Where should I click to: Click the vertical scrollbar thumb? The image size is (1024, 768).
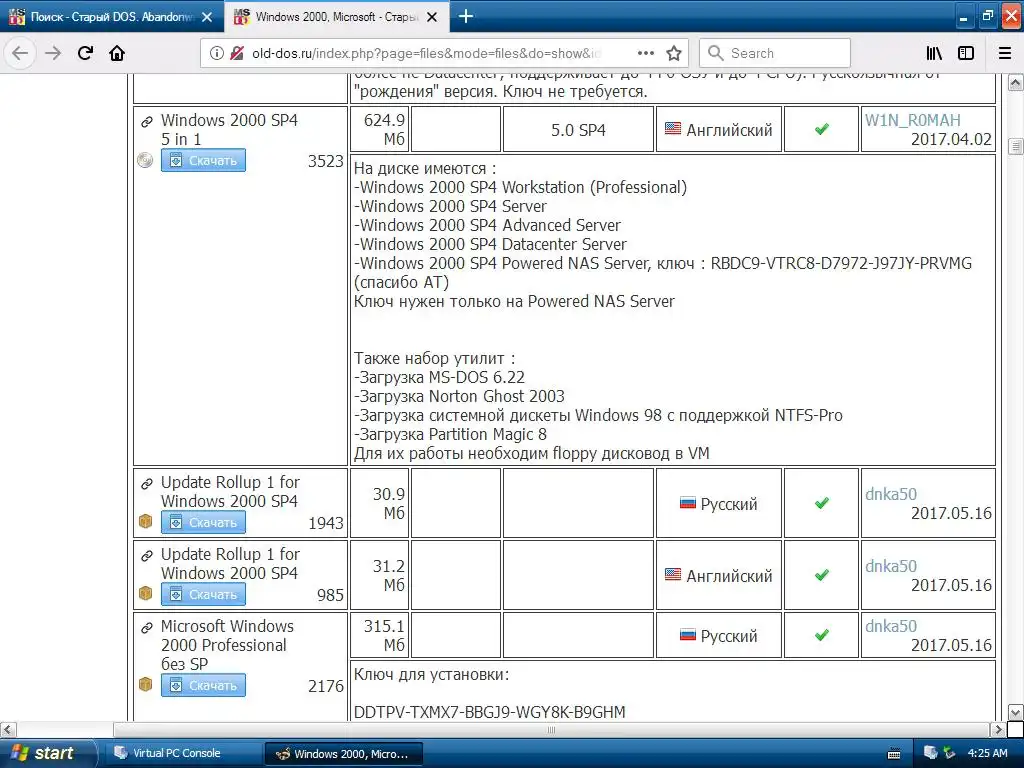click(1016, 146)
